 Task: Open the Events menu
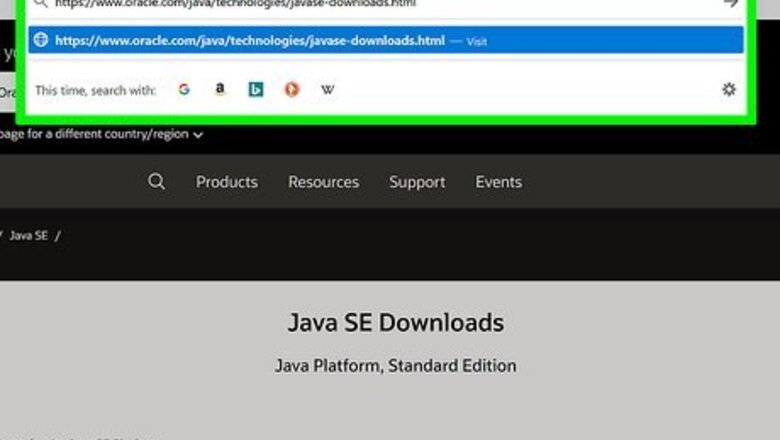pos(498,182)
